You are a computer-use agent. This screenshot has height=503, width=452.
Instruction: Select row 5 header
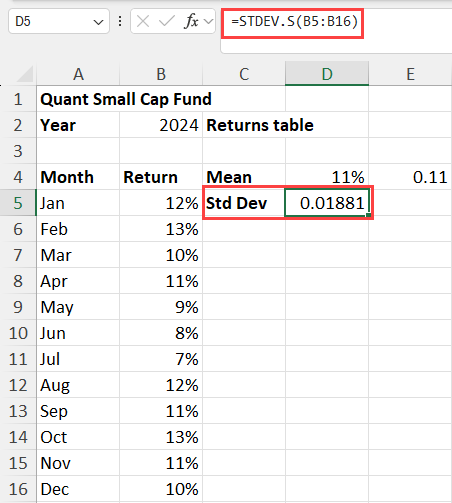tap(18, 203)
